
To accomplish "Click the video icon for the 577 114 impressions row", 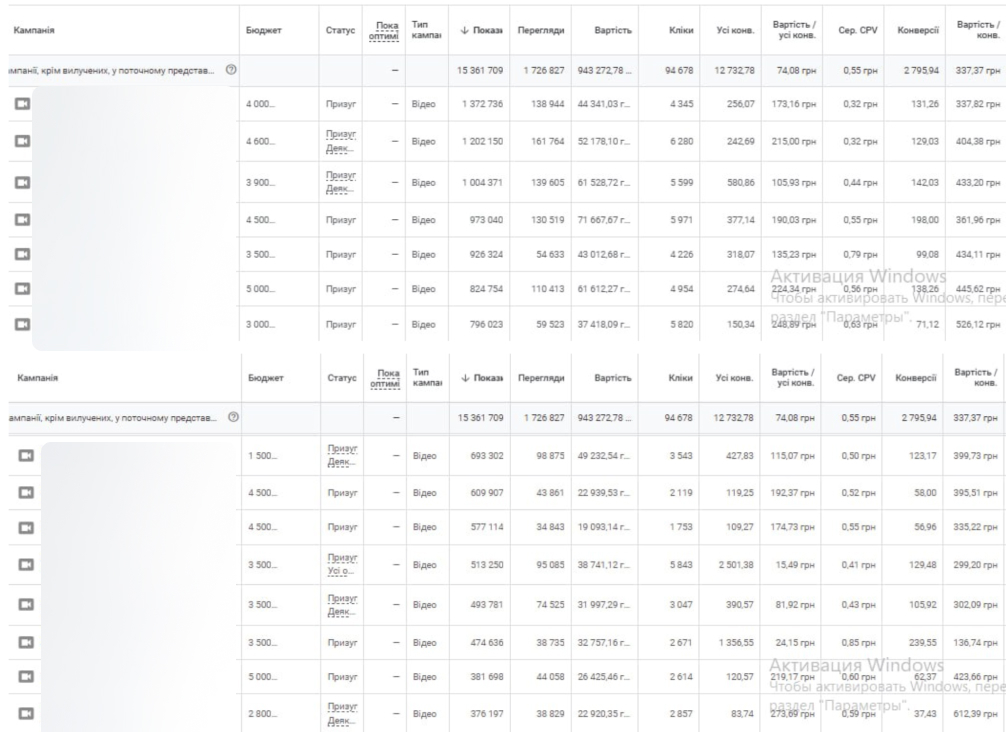I will 26,527.
